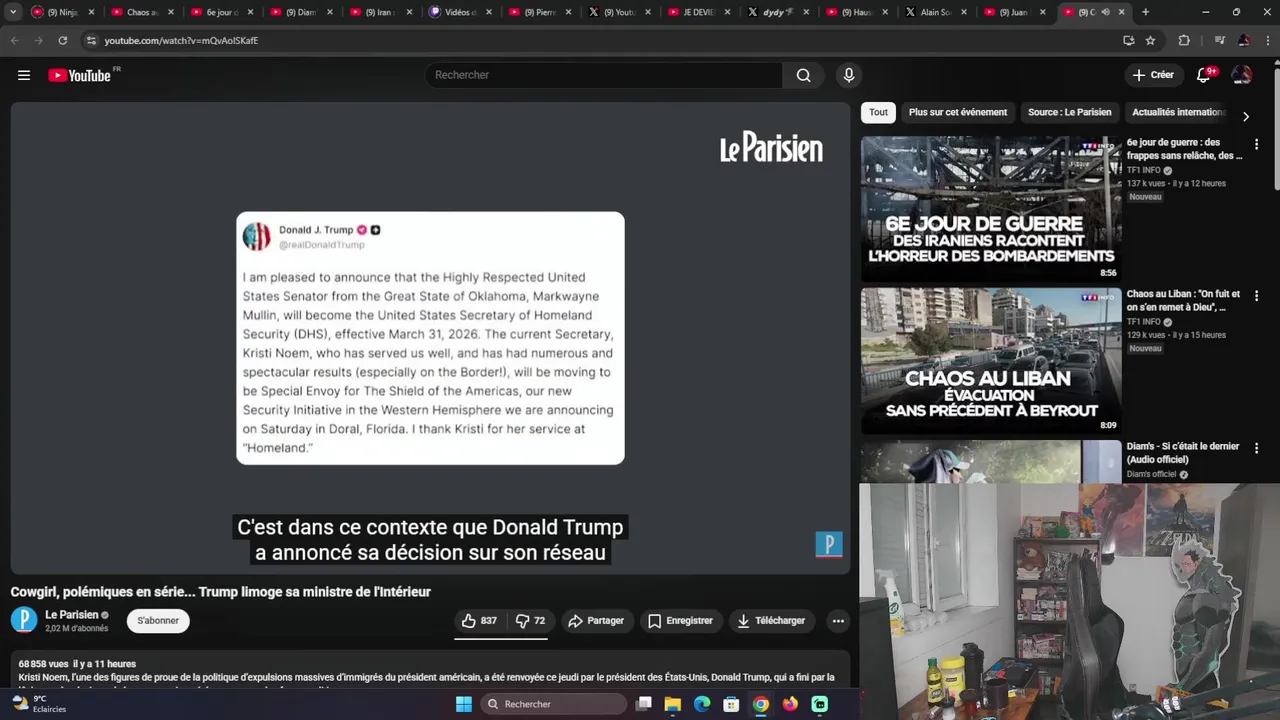Subscribe with the S'abonner button

pyautogui.click(x=158, y=621)
